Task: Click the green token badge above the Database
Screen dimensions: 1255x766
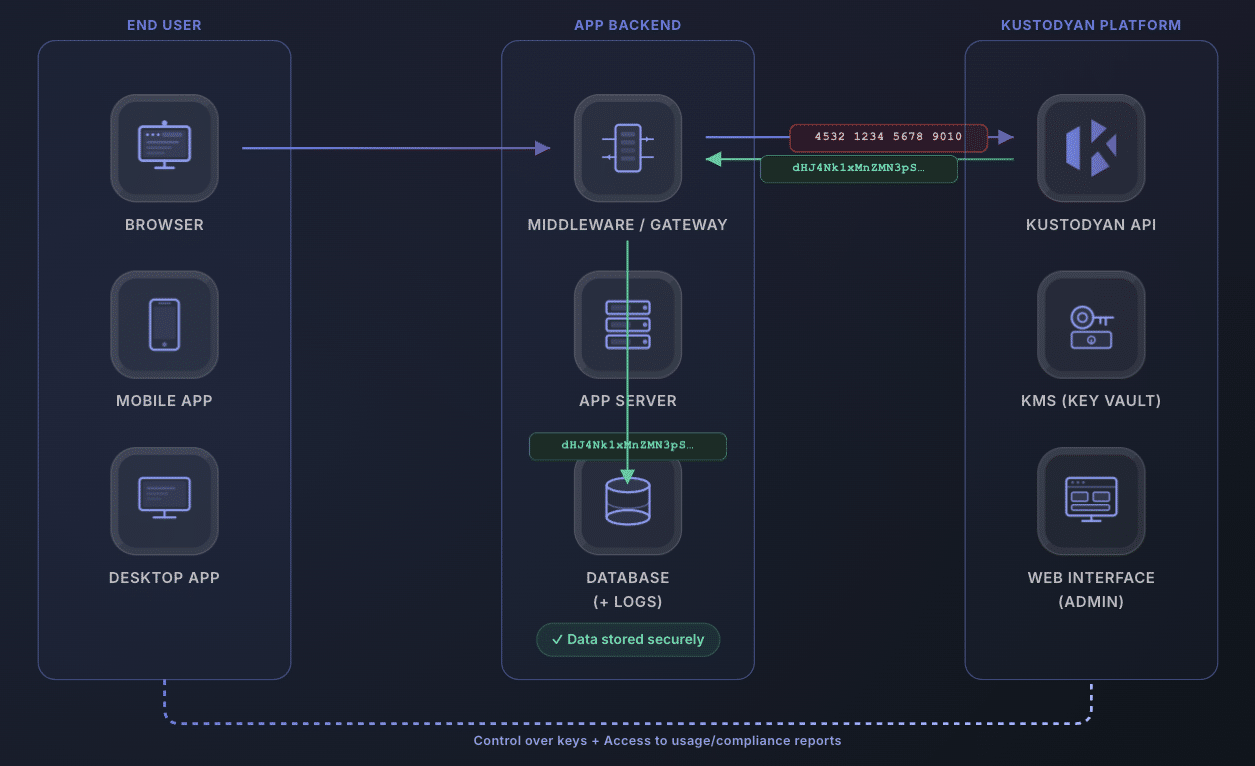Action: click(x=628, y=446)
